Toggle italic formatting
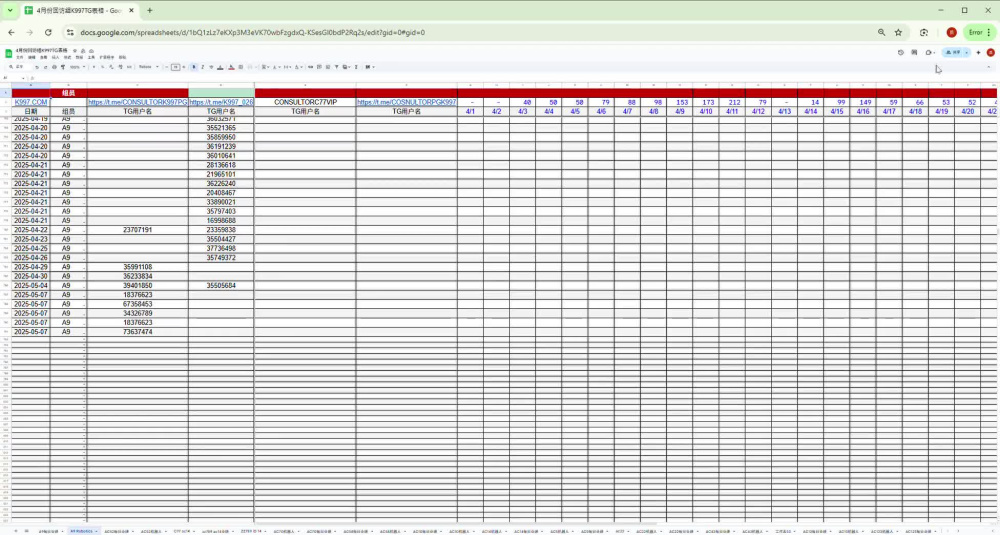1000x535 pixels. click(x=203, y=67)
